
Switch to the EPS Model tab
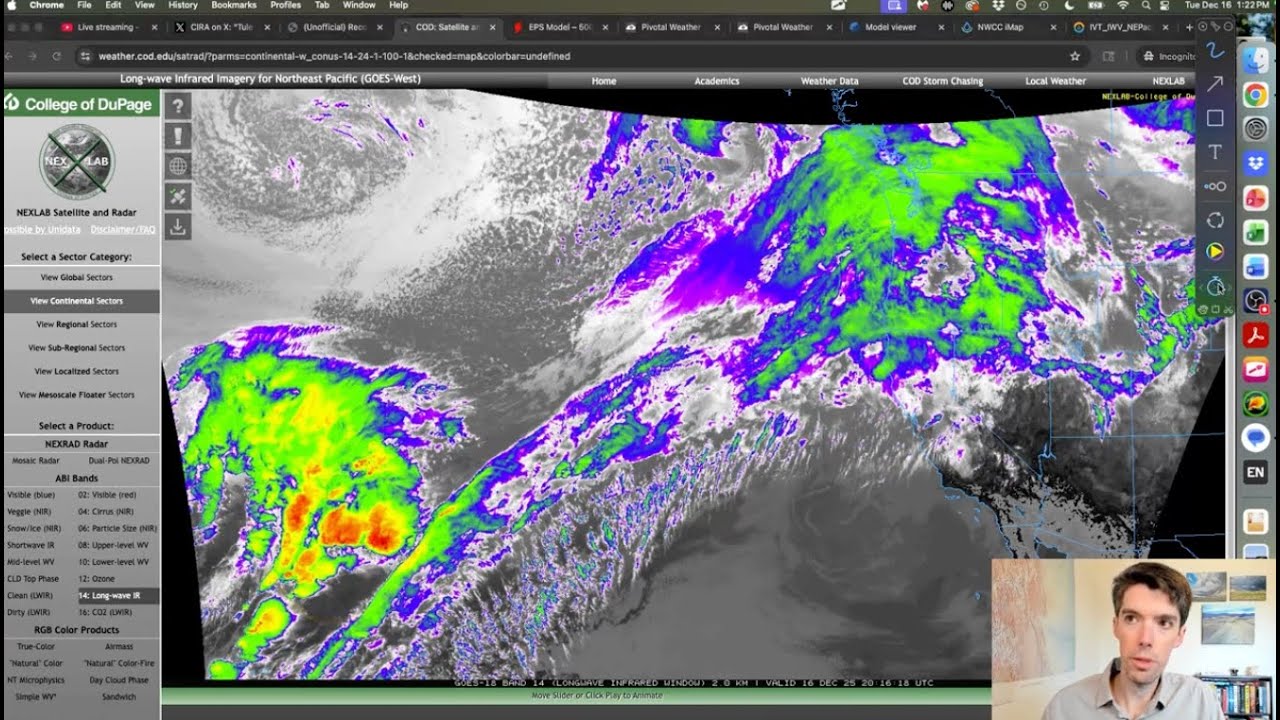556,27
